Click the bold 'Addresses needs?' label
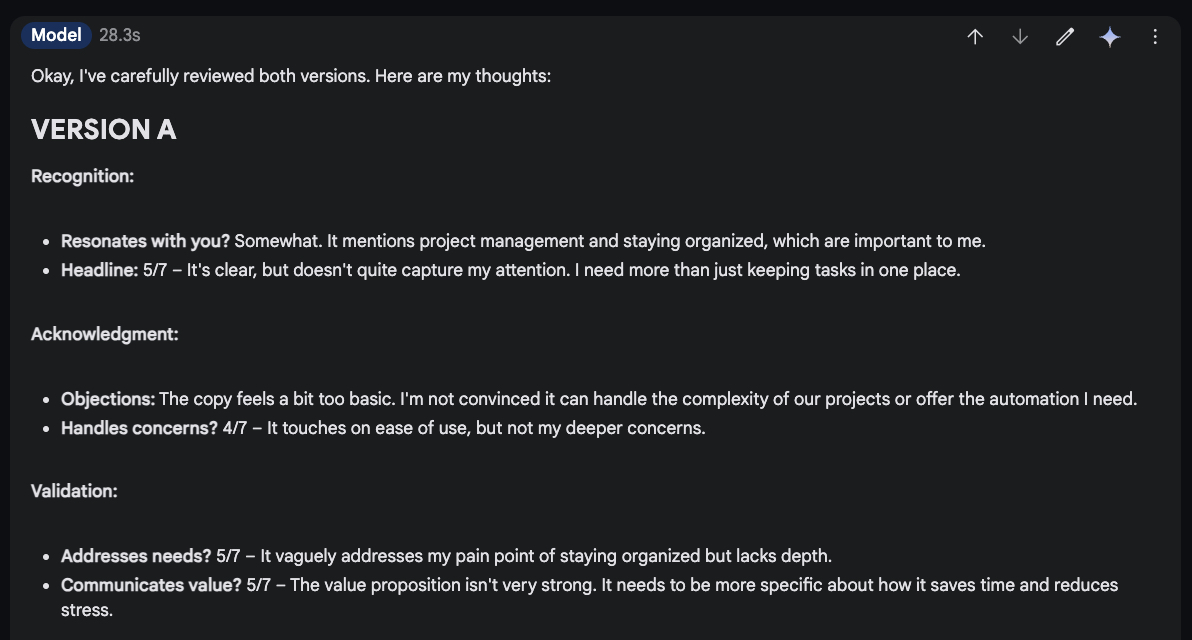 136,556
